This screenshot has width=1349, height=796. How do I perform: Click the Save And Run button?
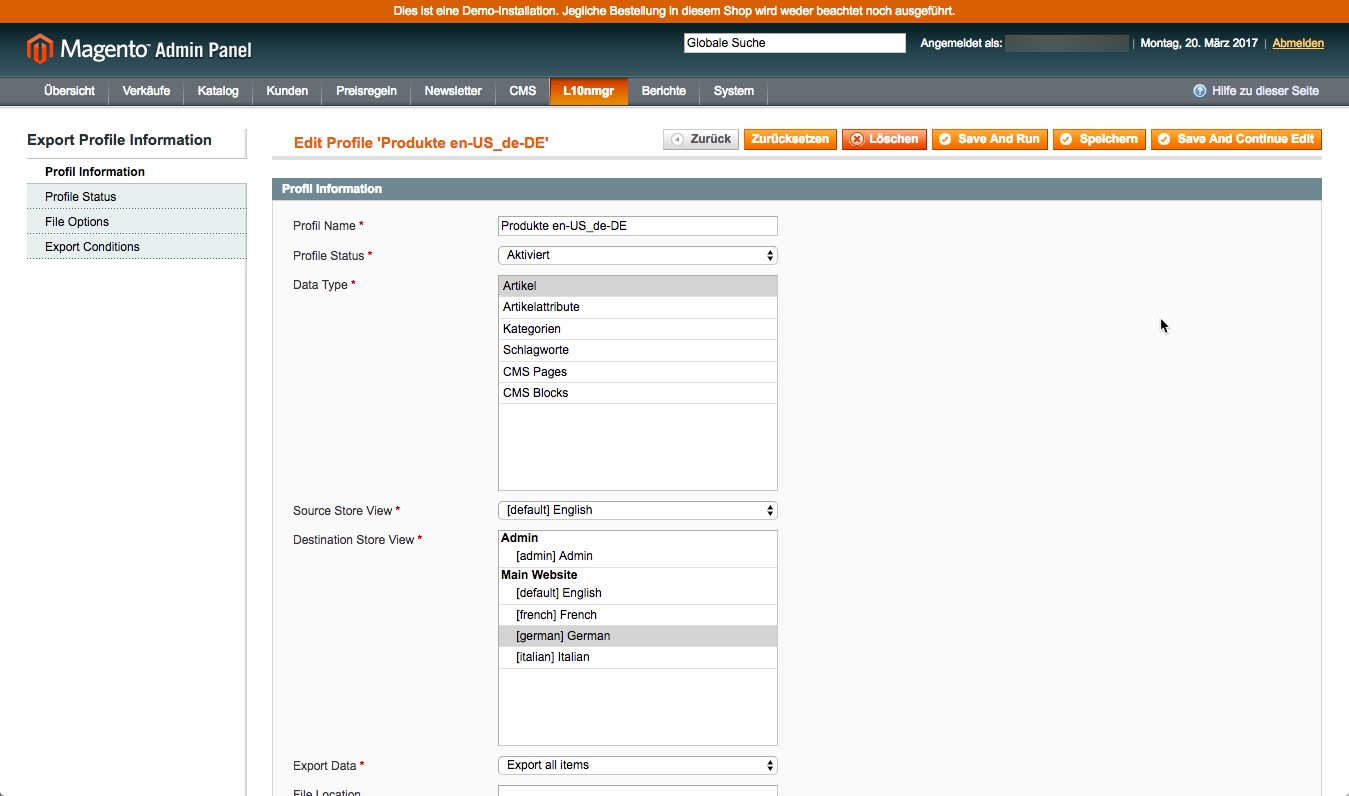pos(990,139)
